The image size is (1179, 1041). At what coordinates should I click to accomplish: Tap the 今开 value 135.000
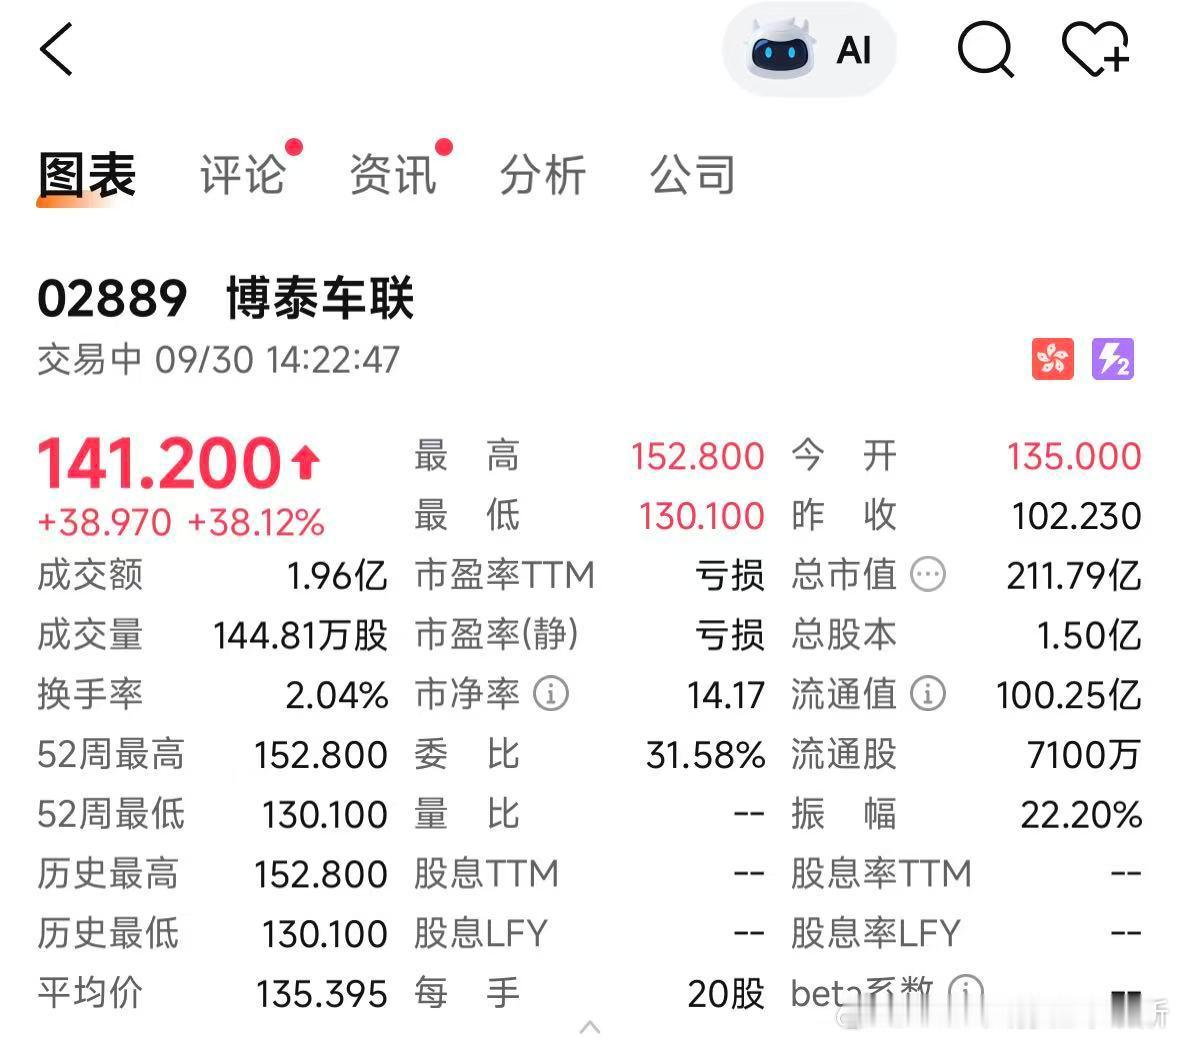(x=1074, y=457)
